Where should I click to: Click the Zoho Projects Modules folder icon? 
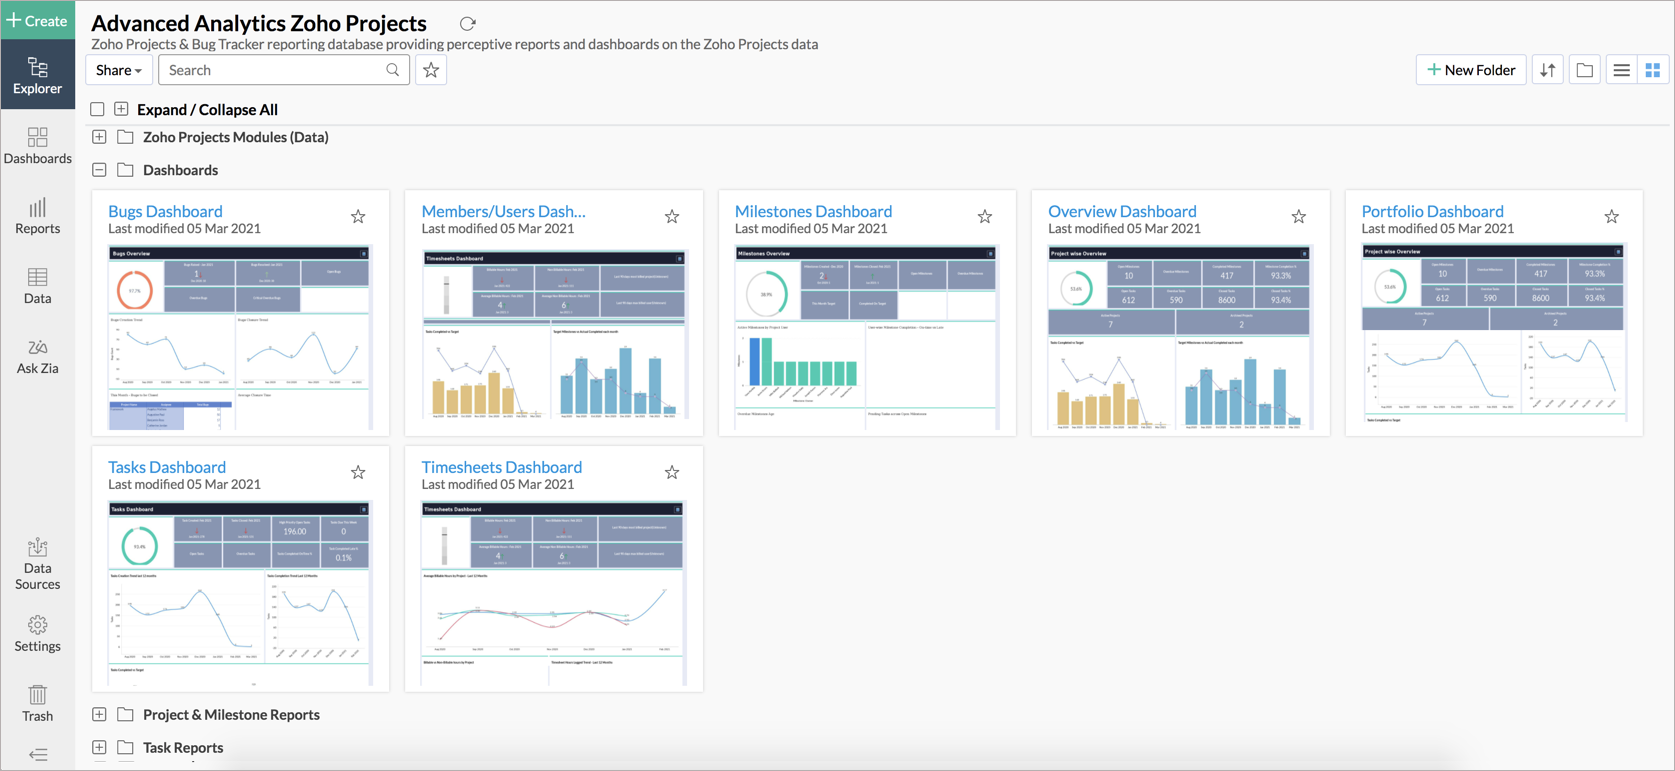[x=125, y=137]
